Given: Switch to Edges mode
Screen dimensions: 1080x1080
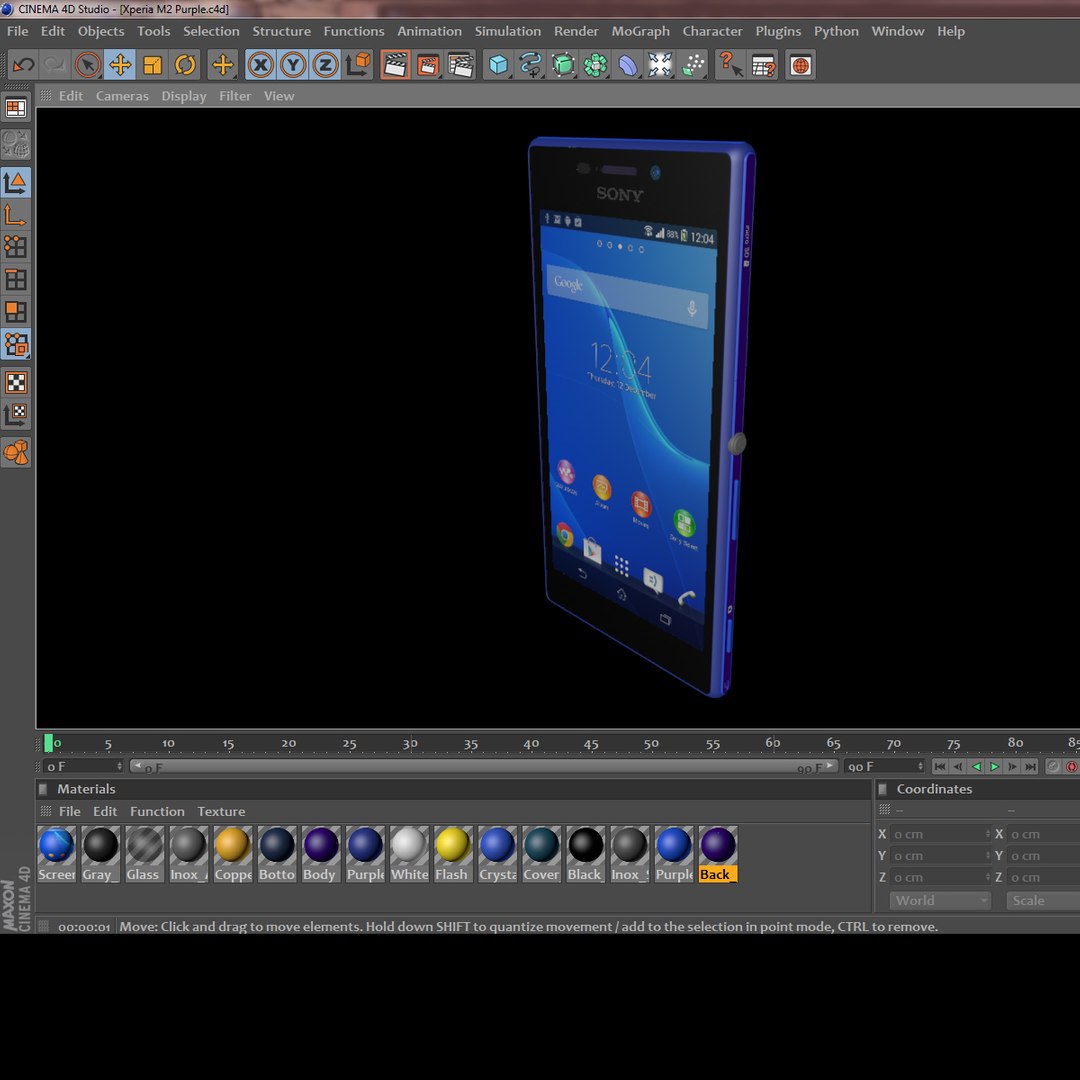Looking at the screenshot, I should click(16, 280).
